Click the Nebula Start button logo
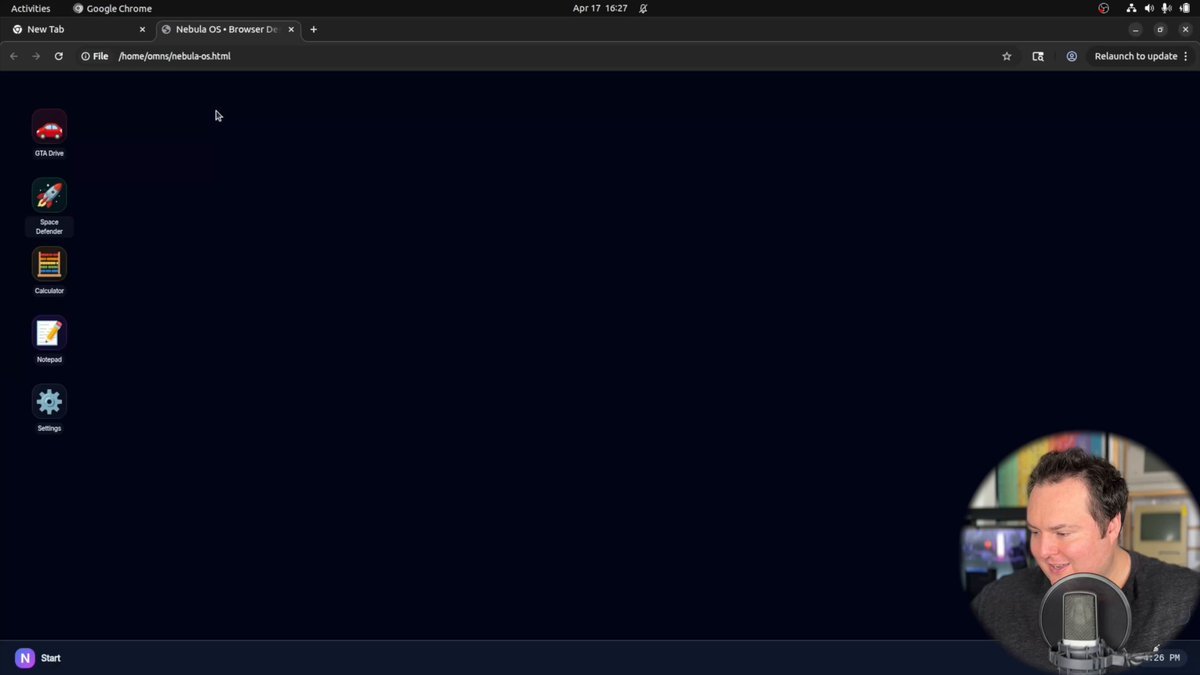Viewport: 1200px width, 675px height. click(23, 658)
